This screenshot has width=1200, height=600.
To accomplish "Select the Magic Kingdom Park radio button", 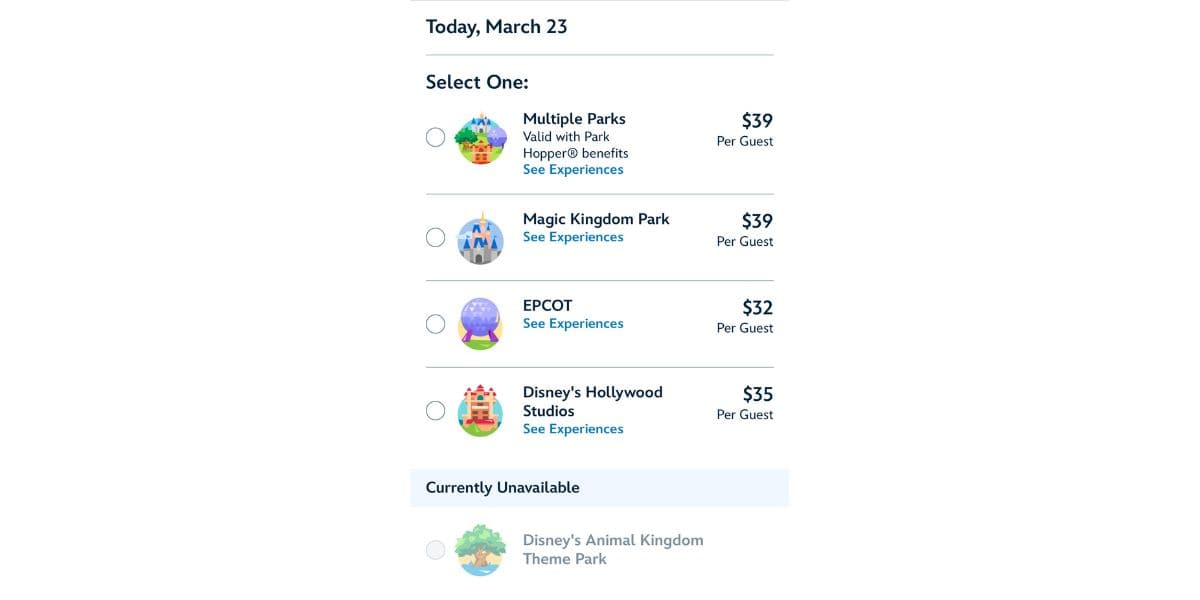I will [x=435, y=238].
